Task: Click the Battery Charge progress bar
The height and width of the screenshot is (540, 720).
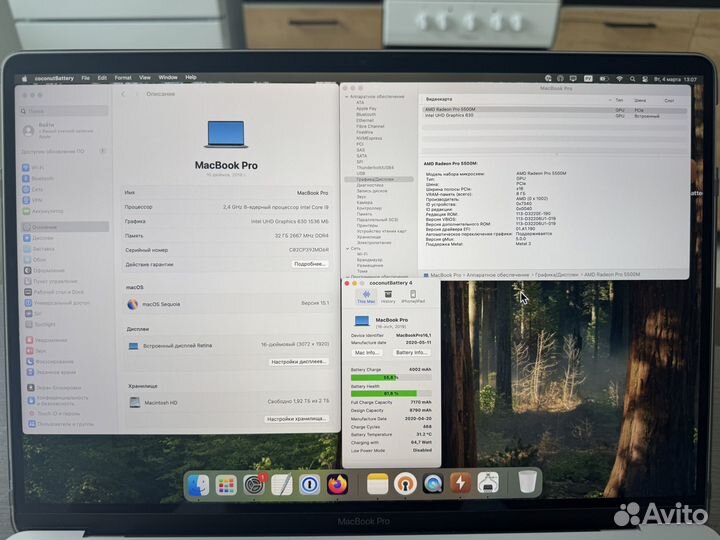Action: (x=391, y=377)
